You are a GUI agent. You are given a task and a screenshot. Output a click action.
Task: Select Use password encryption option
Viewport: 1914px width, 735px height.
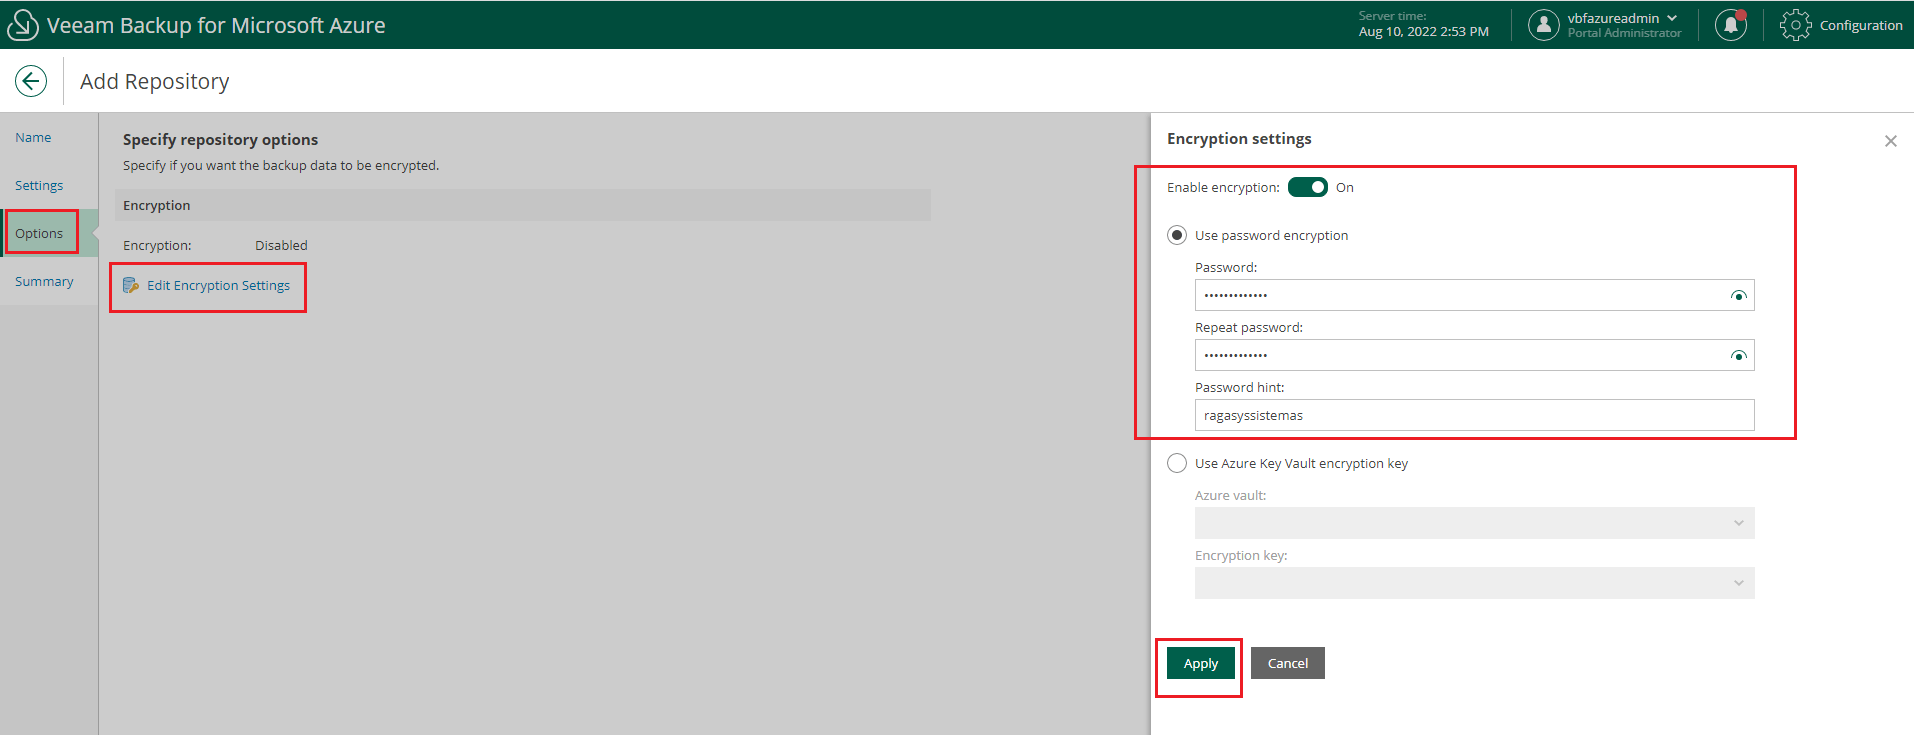pyautogui.click(x=1177, y=235)
